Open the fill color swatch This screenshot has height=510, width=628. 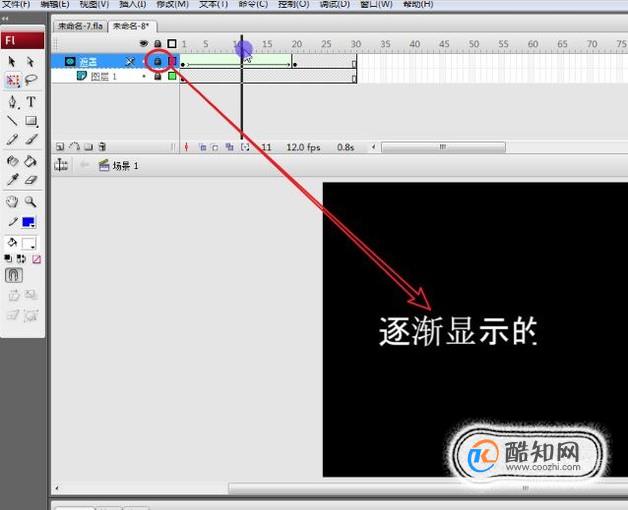pyautogui.click(x=29, y=243)
